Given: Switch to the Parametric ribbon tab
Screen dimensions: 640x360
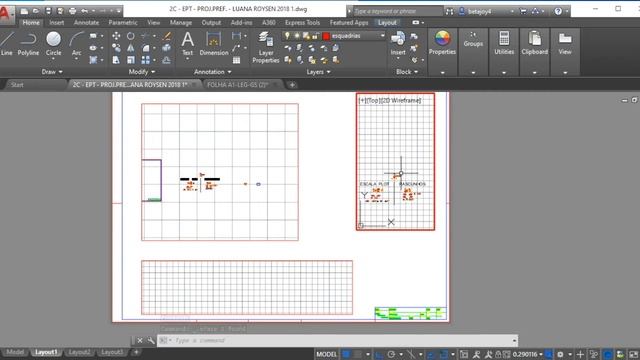Looking at the screenshot, I should click(x=123, y=23).
